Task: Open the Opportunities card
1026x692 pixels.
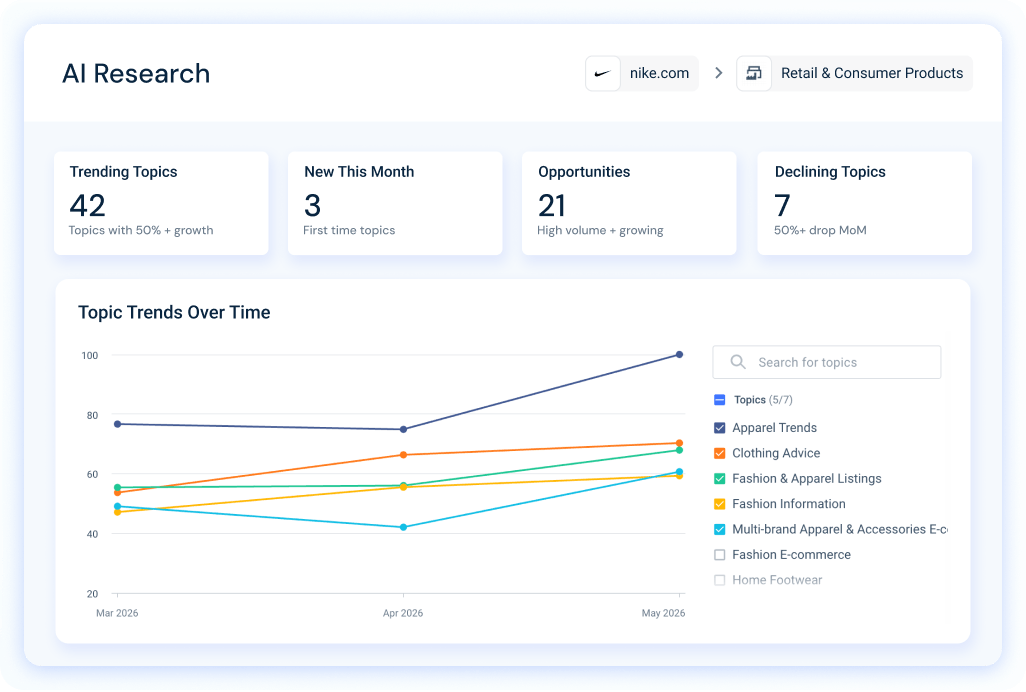Action: pos(629,203)
